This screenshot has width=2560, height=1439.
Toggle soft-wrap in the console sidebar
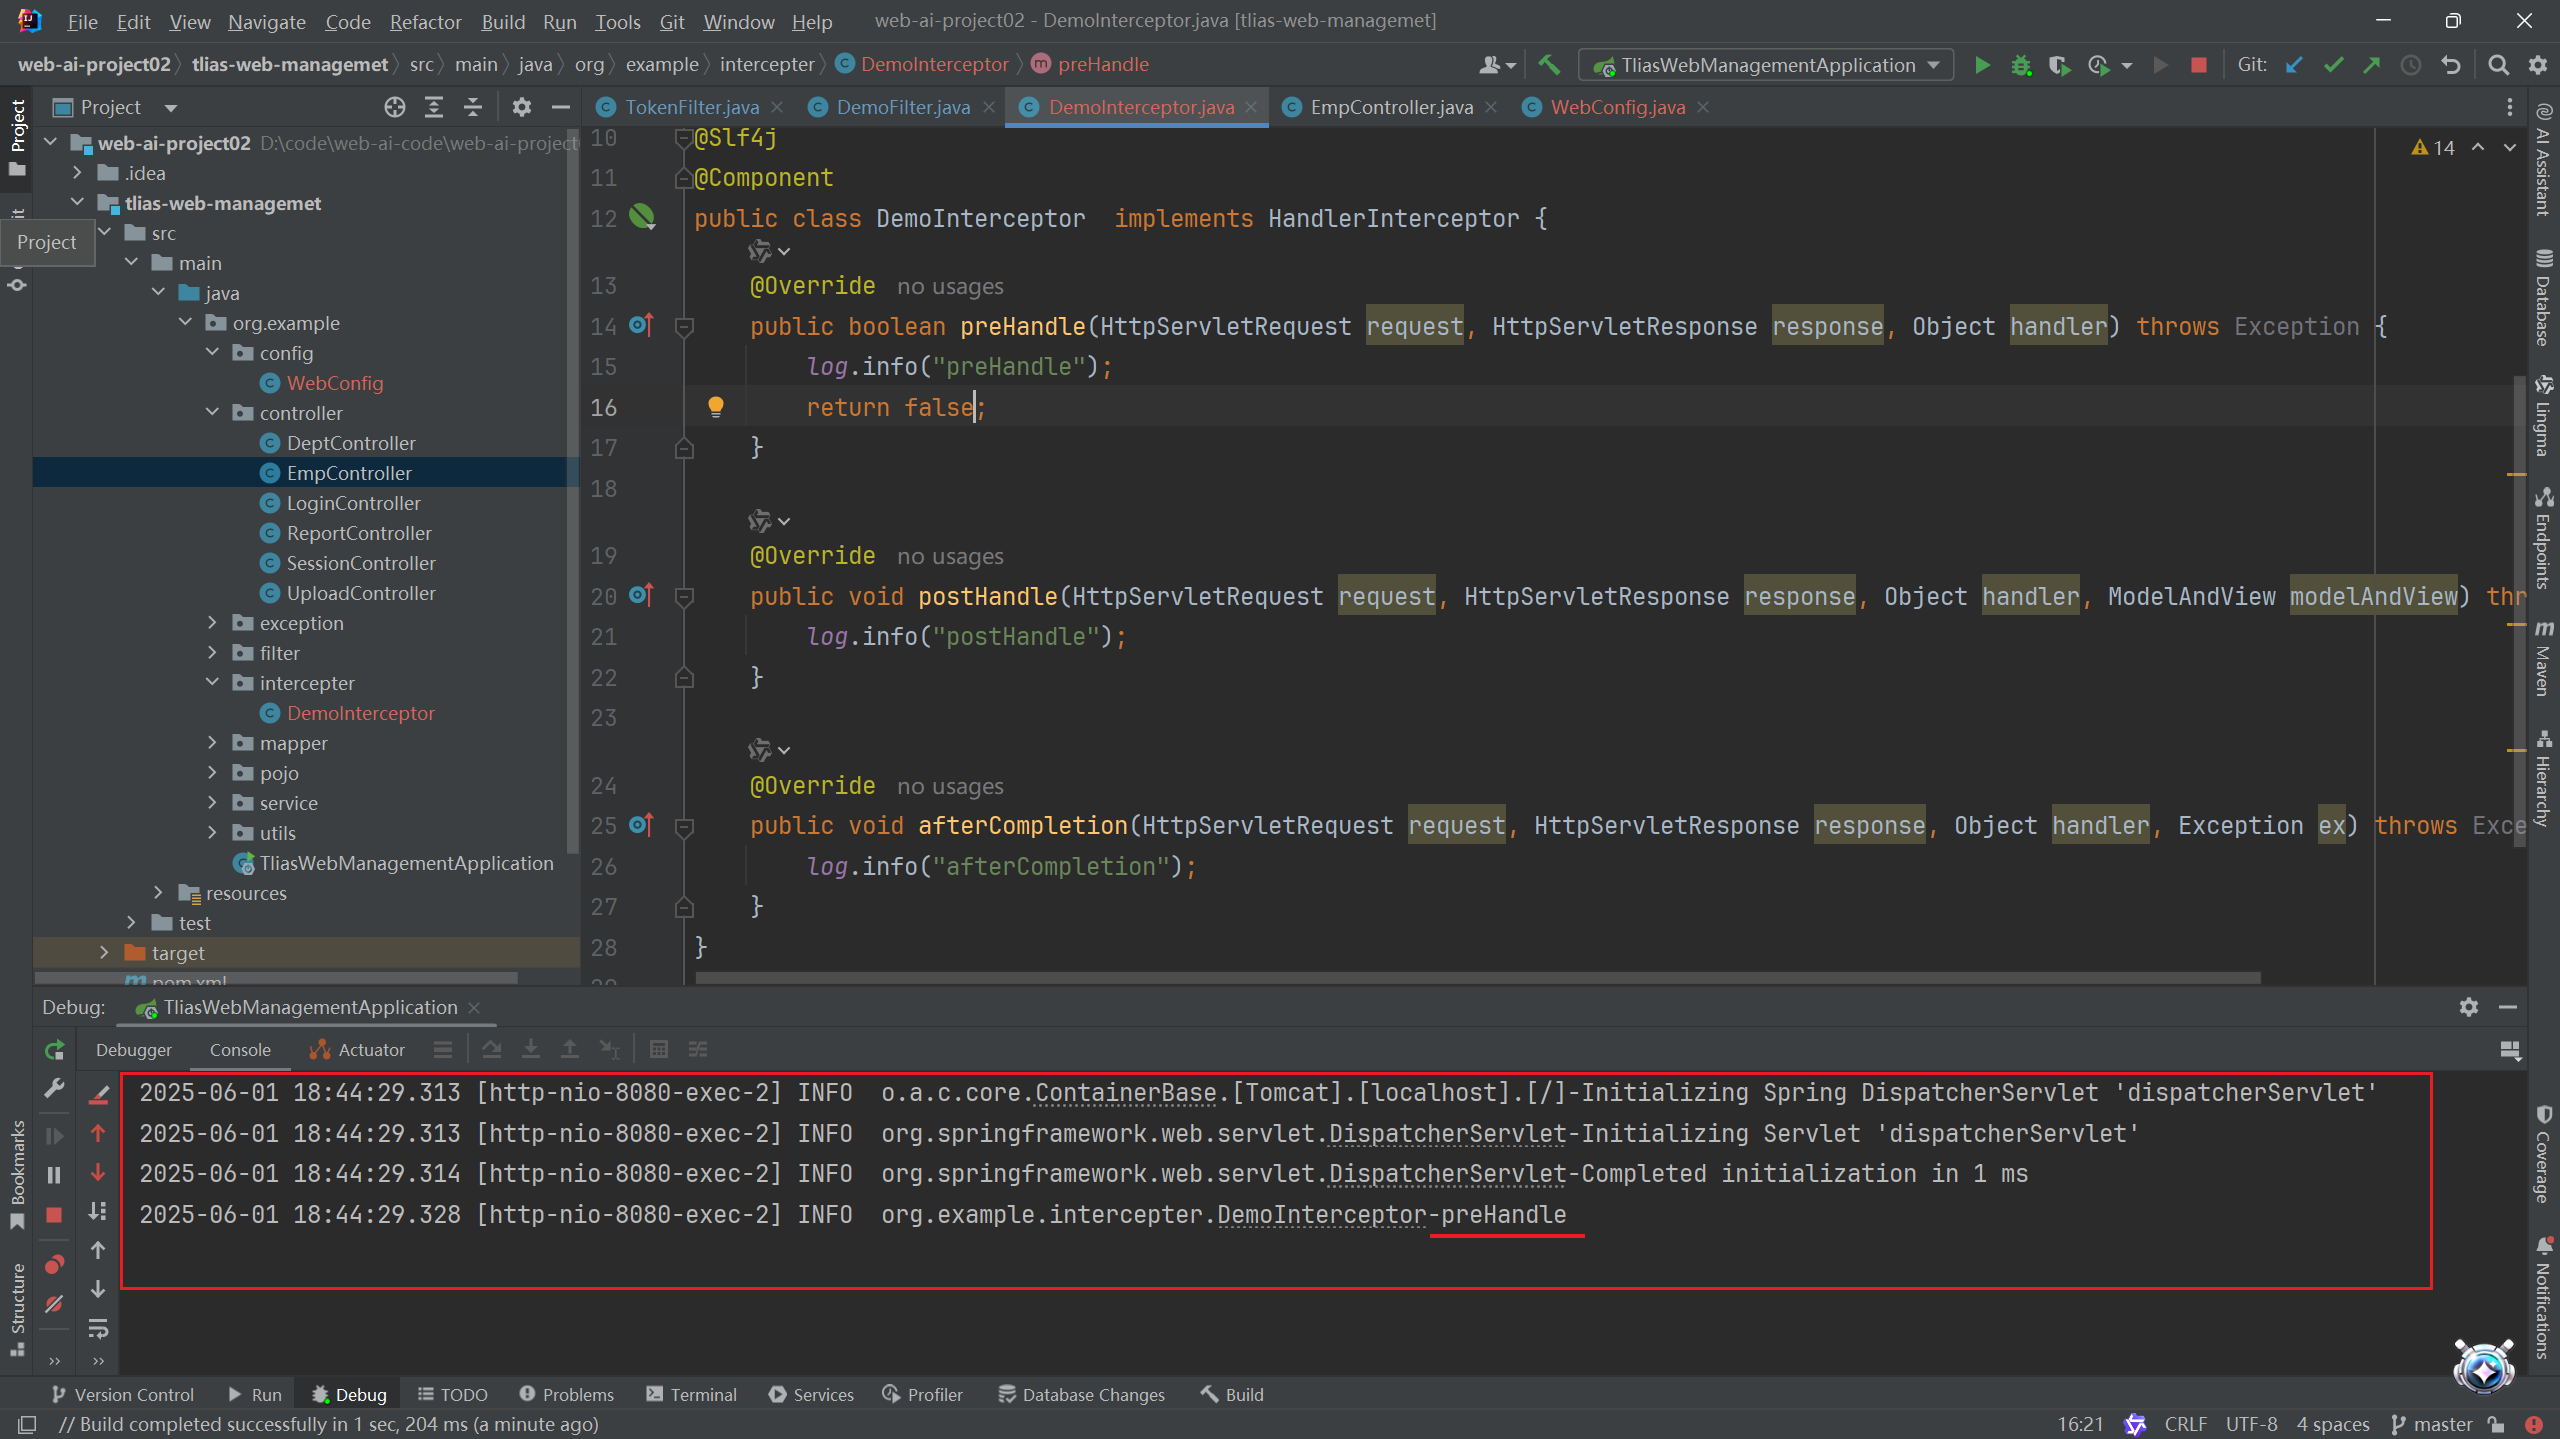pos(98,1329)
